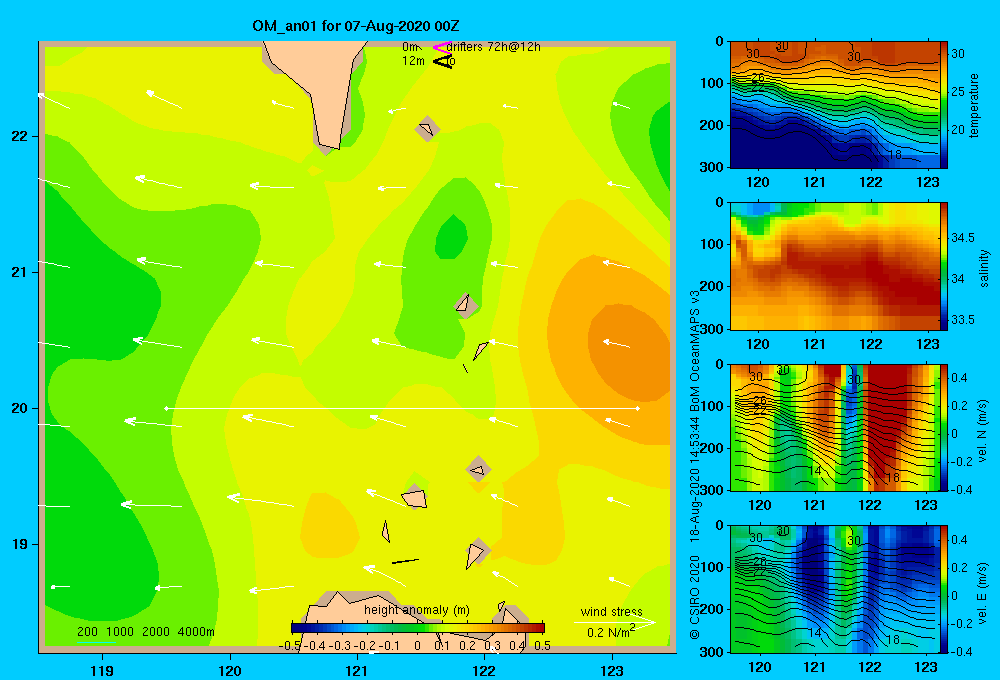Click longitude label 123 under main map
1000x680 pixels.
coord(612,670)
